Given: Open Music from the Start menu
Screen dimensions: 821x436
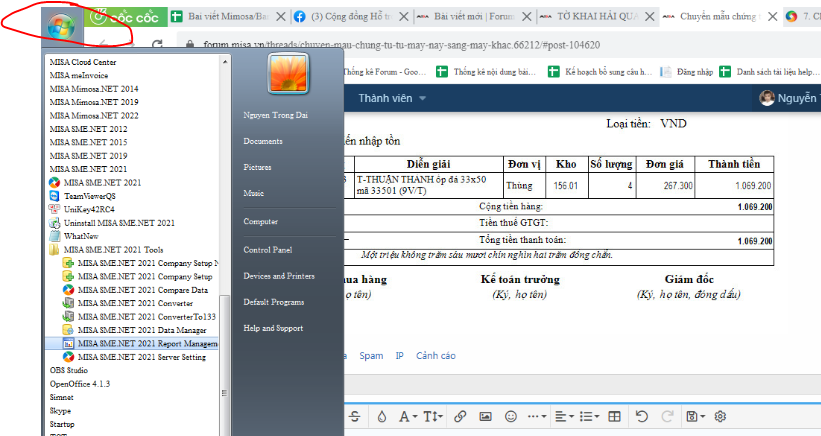Looking at the screenshot, I should coord(253,193).
